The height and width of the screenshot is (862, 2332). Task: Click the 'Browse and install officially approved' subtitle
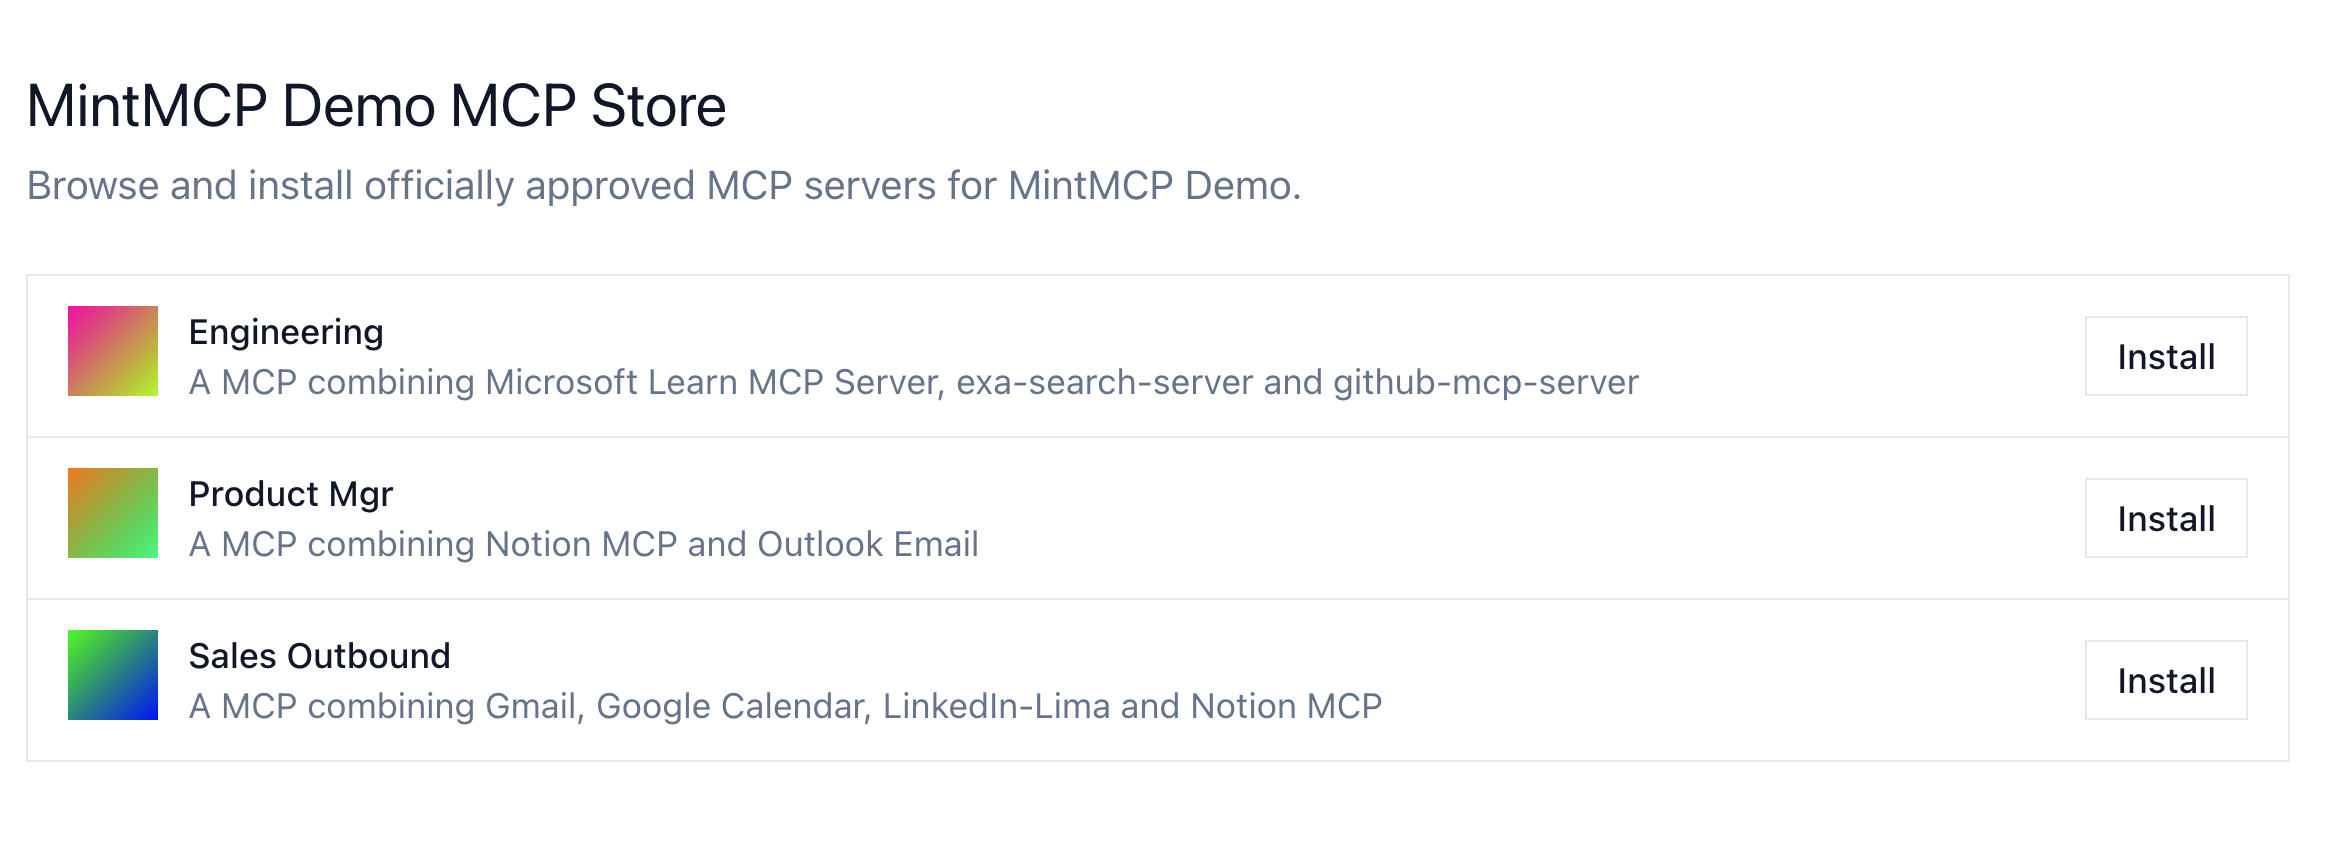click(x=664, y=186)
